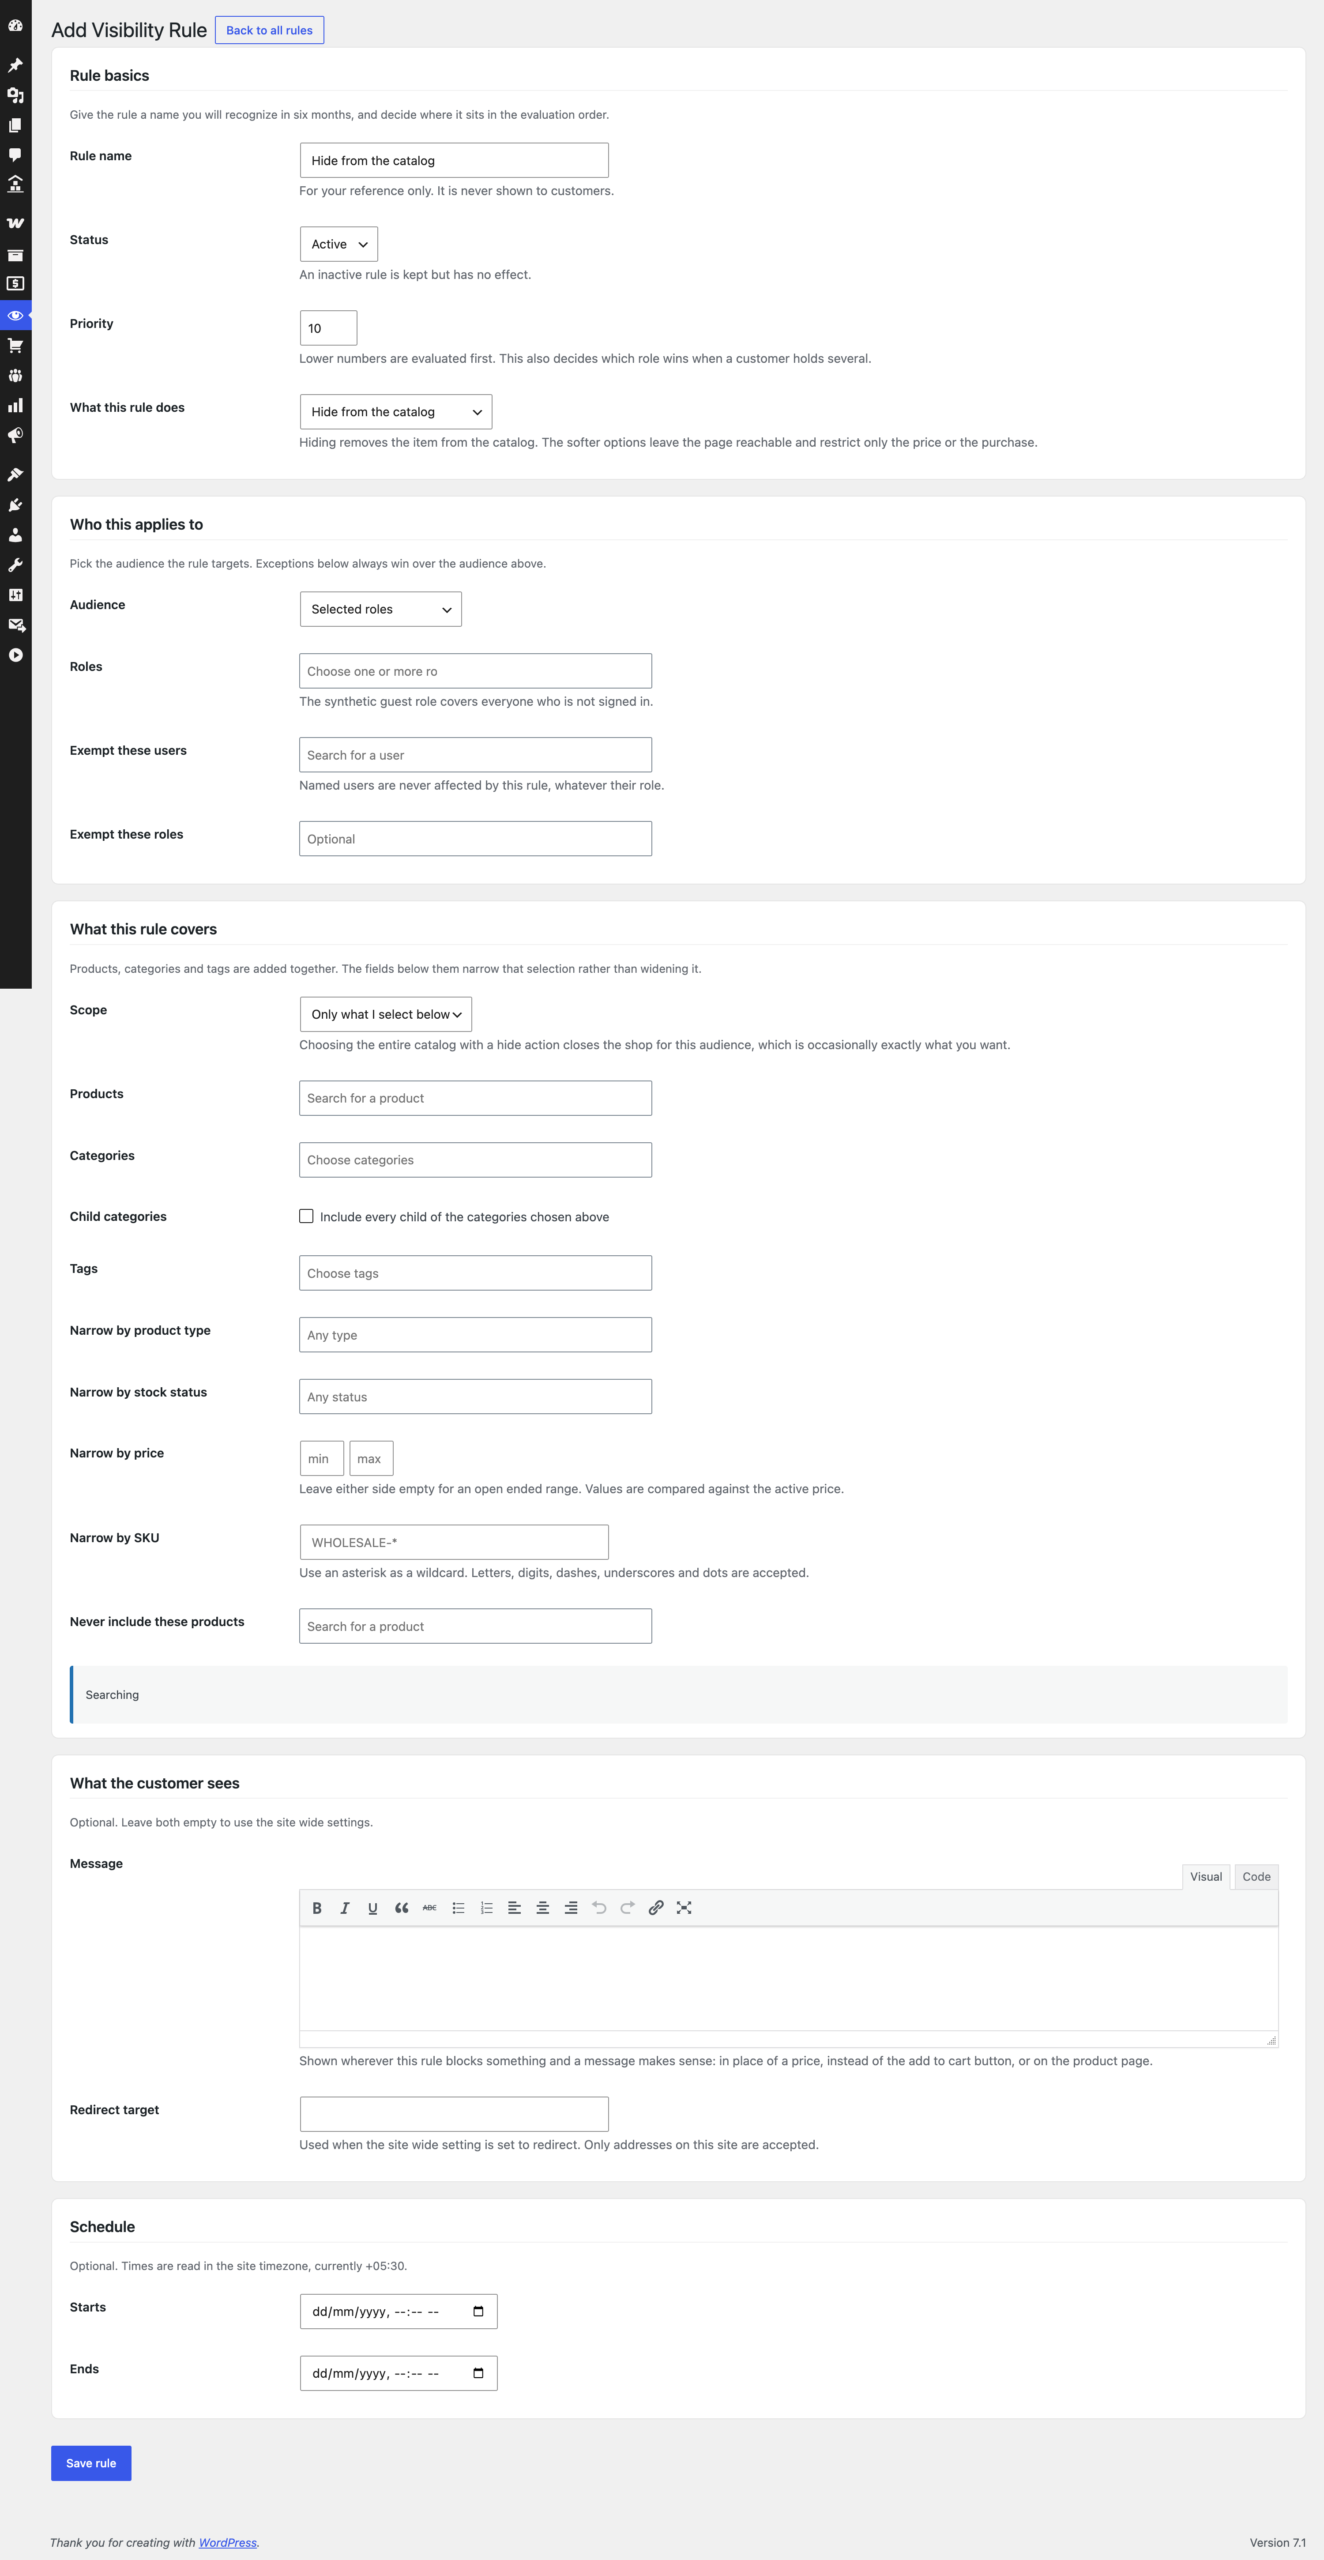Click the Exempt these roles field

point(475,839)
